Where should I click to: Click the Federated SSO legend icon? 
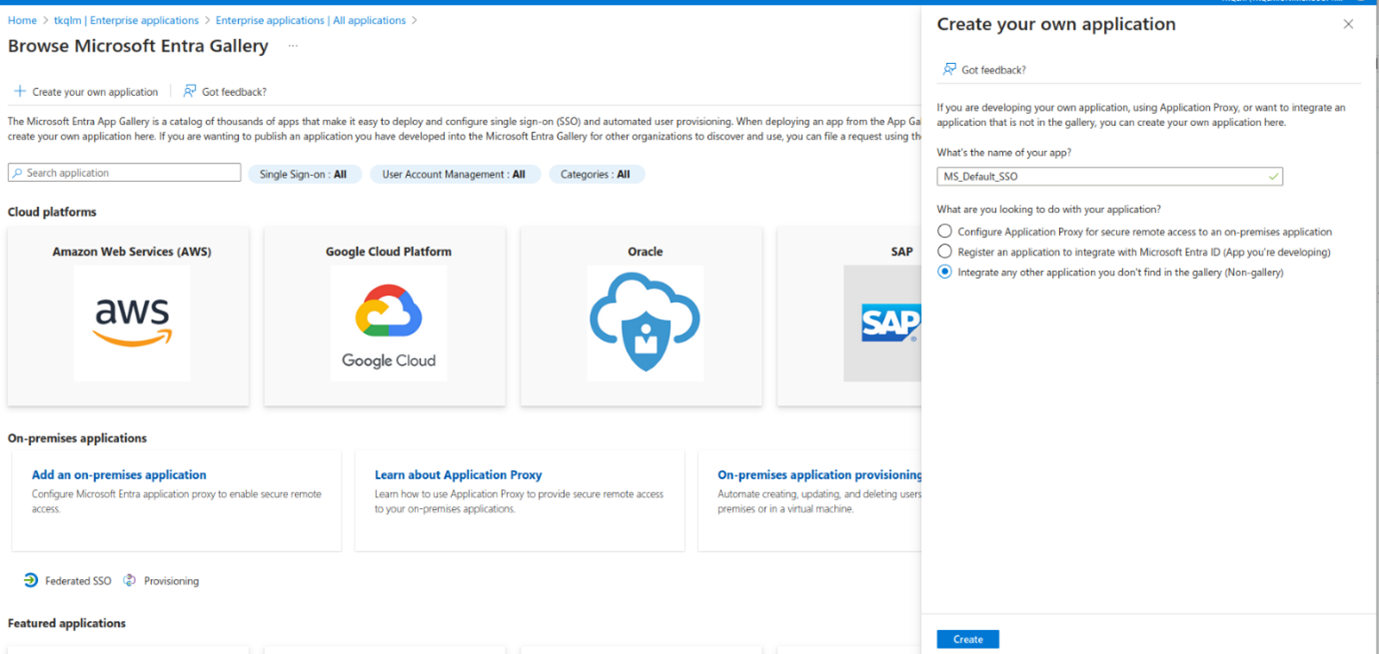(x=31, y=580)
